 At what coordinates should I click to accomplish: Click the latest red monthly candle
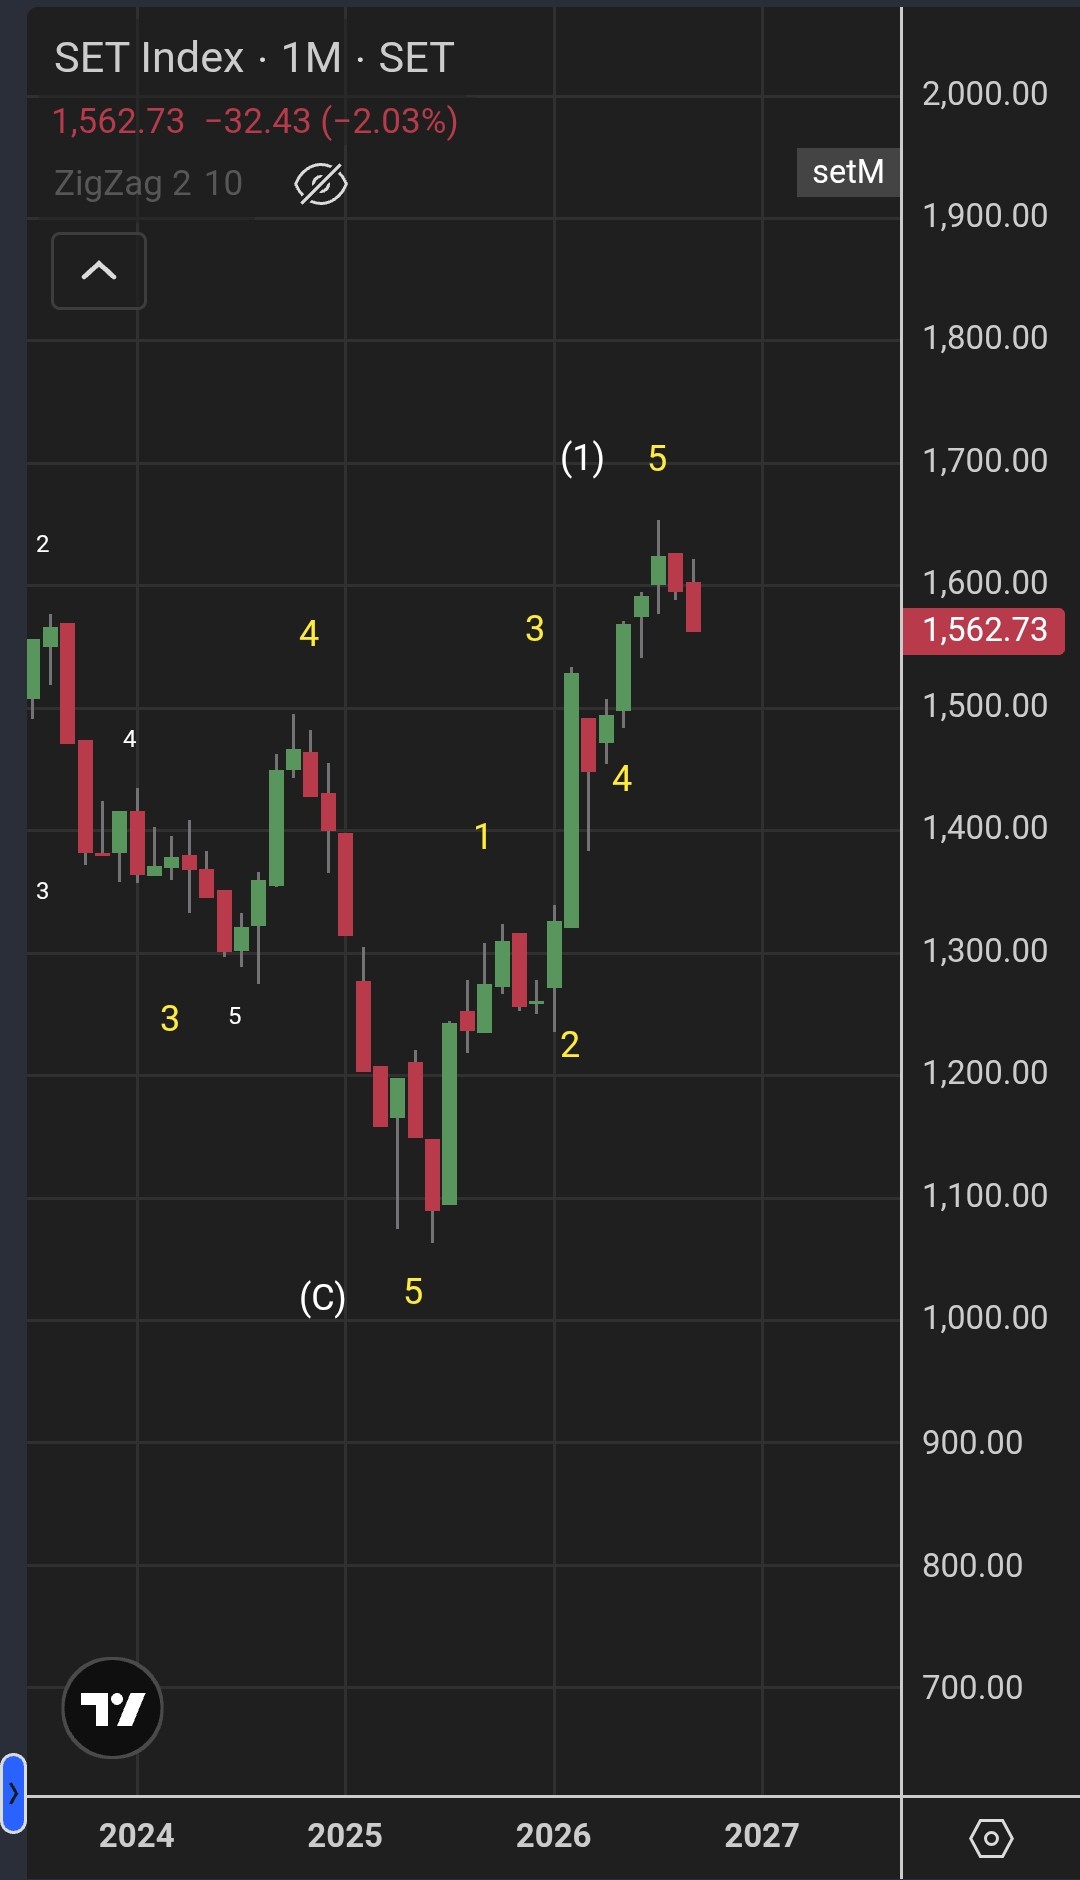pyautogui.click(x=693, y=606)
